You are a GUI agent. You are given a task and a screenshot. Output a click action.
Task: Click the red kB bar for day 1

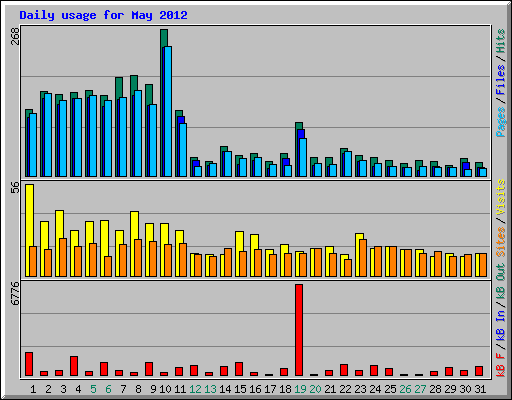pyautogui.click(x=29, y=364)
